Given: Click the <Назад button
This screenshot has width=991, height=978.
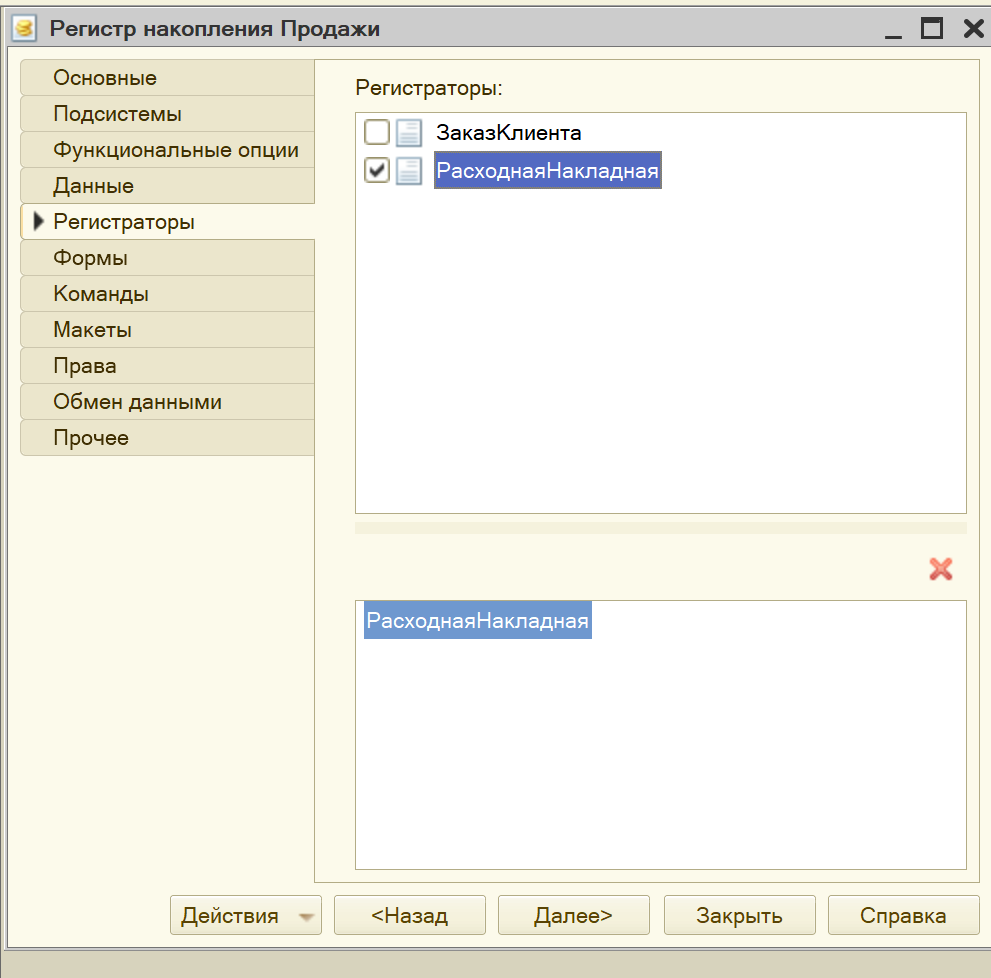Looking at the screenshot, I should (410, 915).
